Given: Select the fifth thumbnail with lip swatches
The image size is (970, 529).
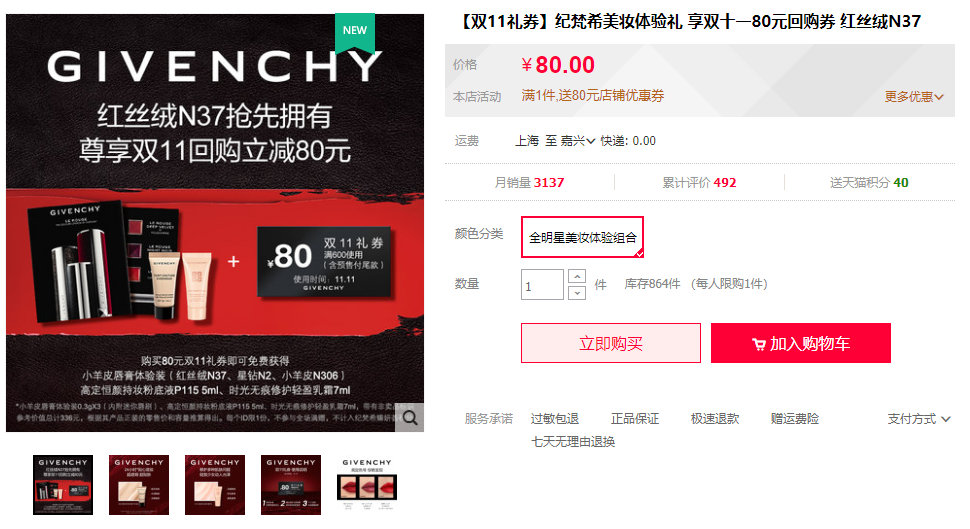Looking at the screenshot, I should tap(367, 485).
